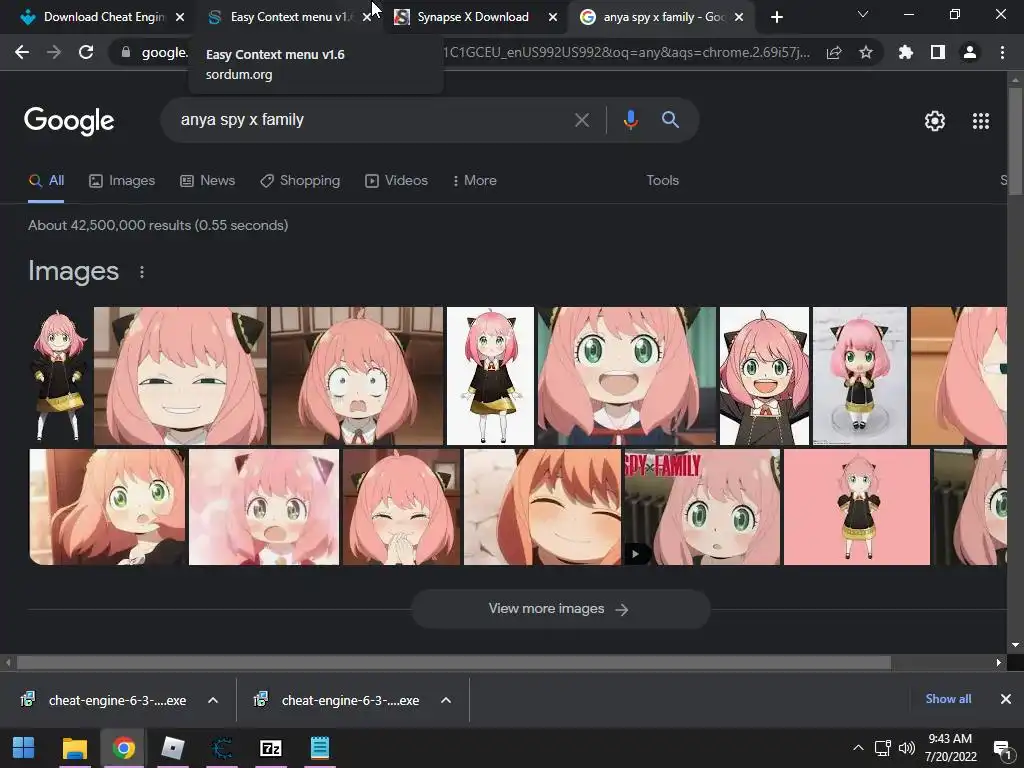
Task: Open the Google apps grid
Action: coord(981,121)
